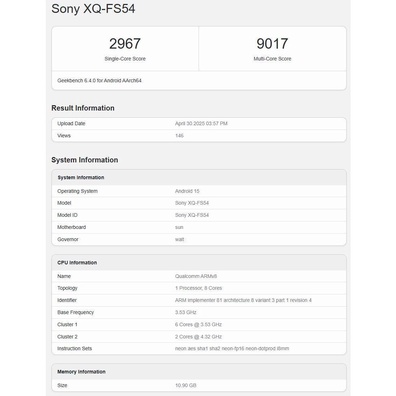Click the Single-Core Score label
This screenshot has height=396, width=396.
[x=125, y=59]
